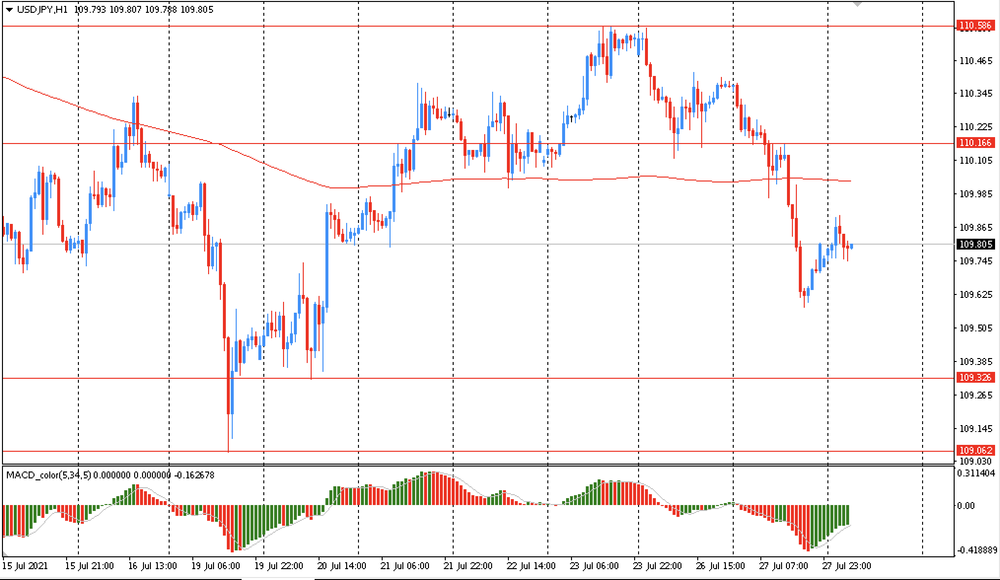
Task: Click the 15 Jul 2021 date label
Action: (25, 566)
